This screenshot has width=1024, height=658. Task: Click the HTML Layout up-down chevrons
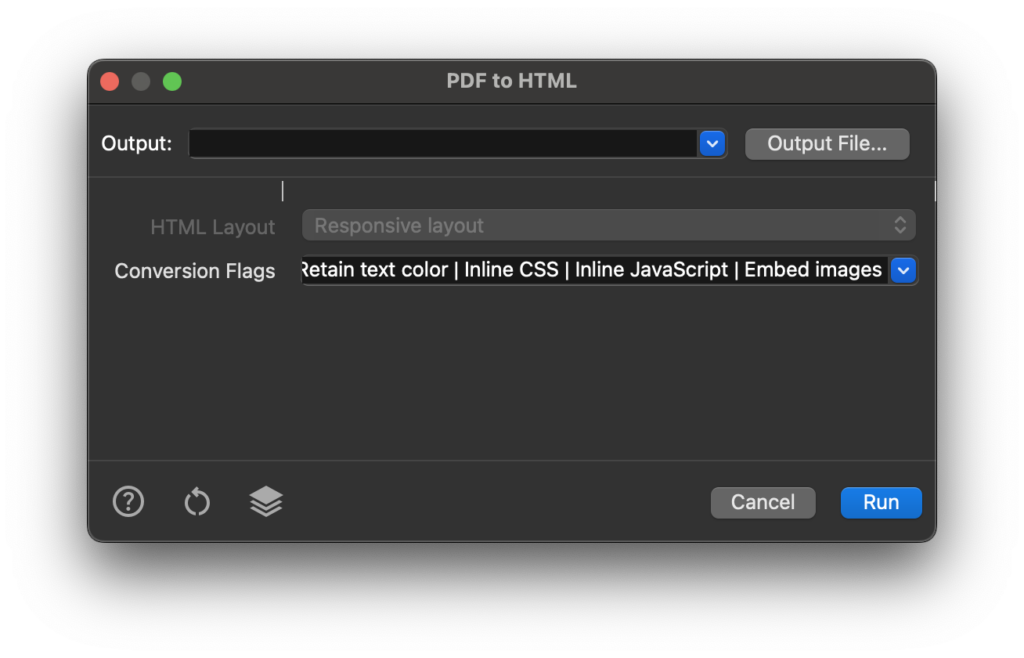[x=900, y=226]
